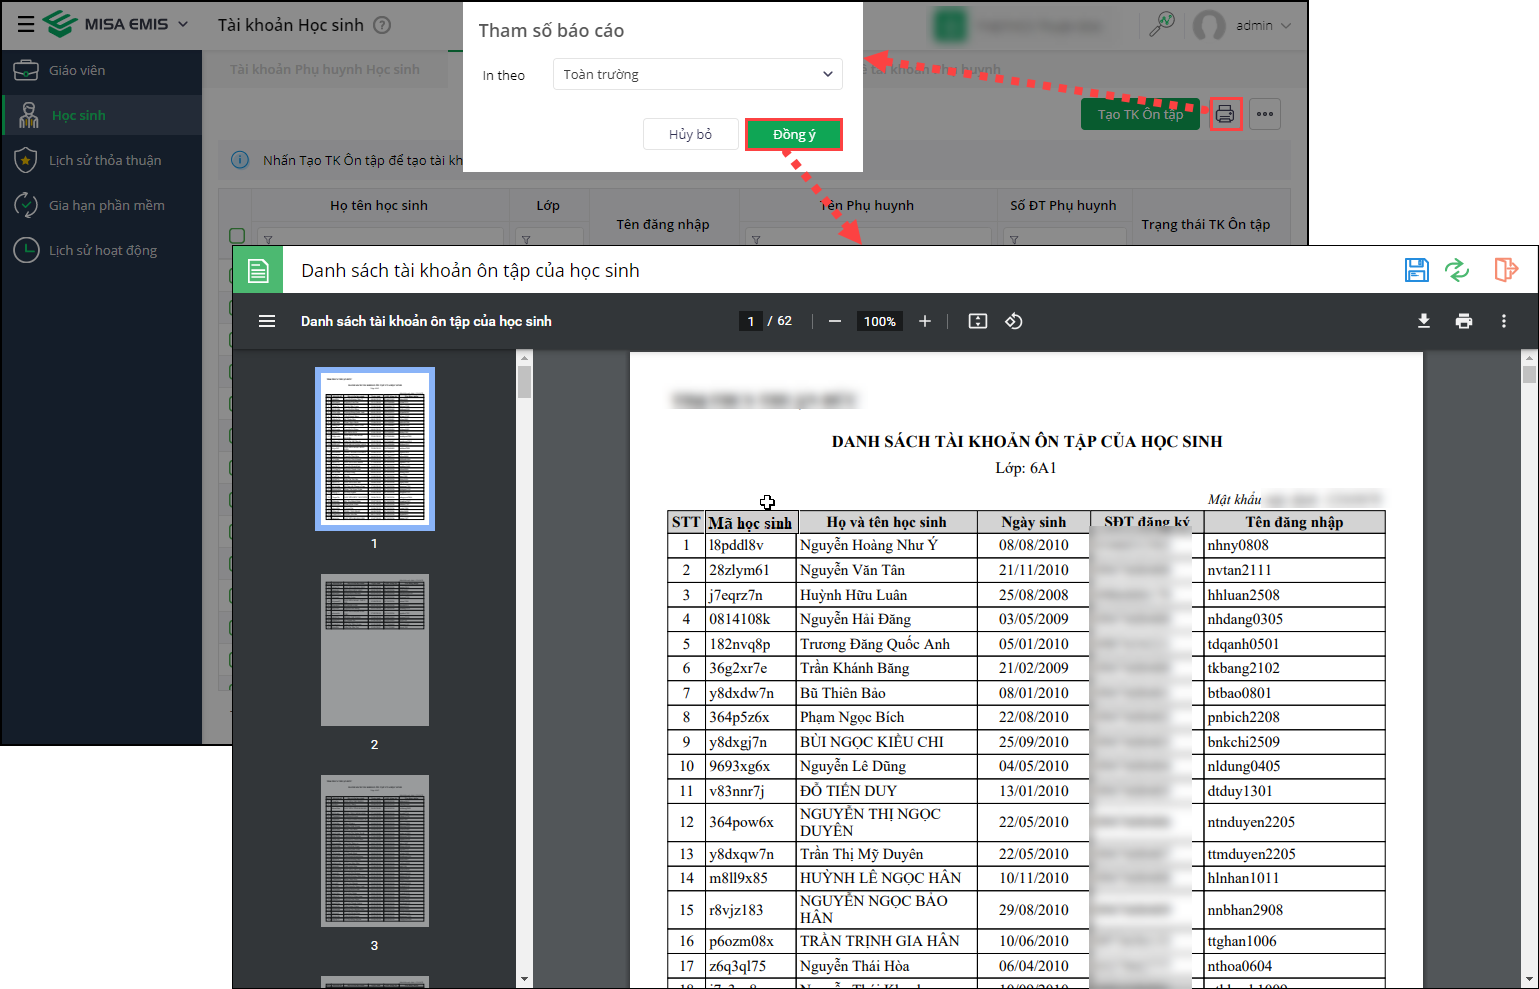Click the Gia hạn phần mềm icon
1539x989 pixels.
click(x=26, y=205)
